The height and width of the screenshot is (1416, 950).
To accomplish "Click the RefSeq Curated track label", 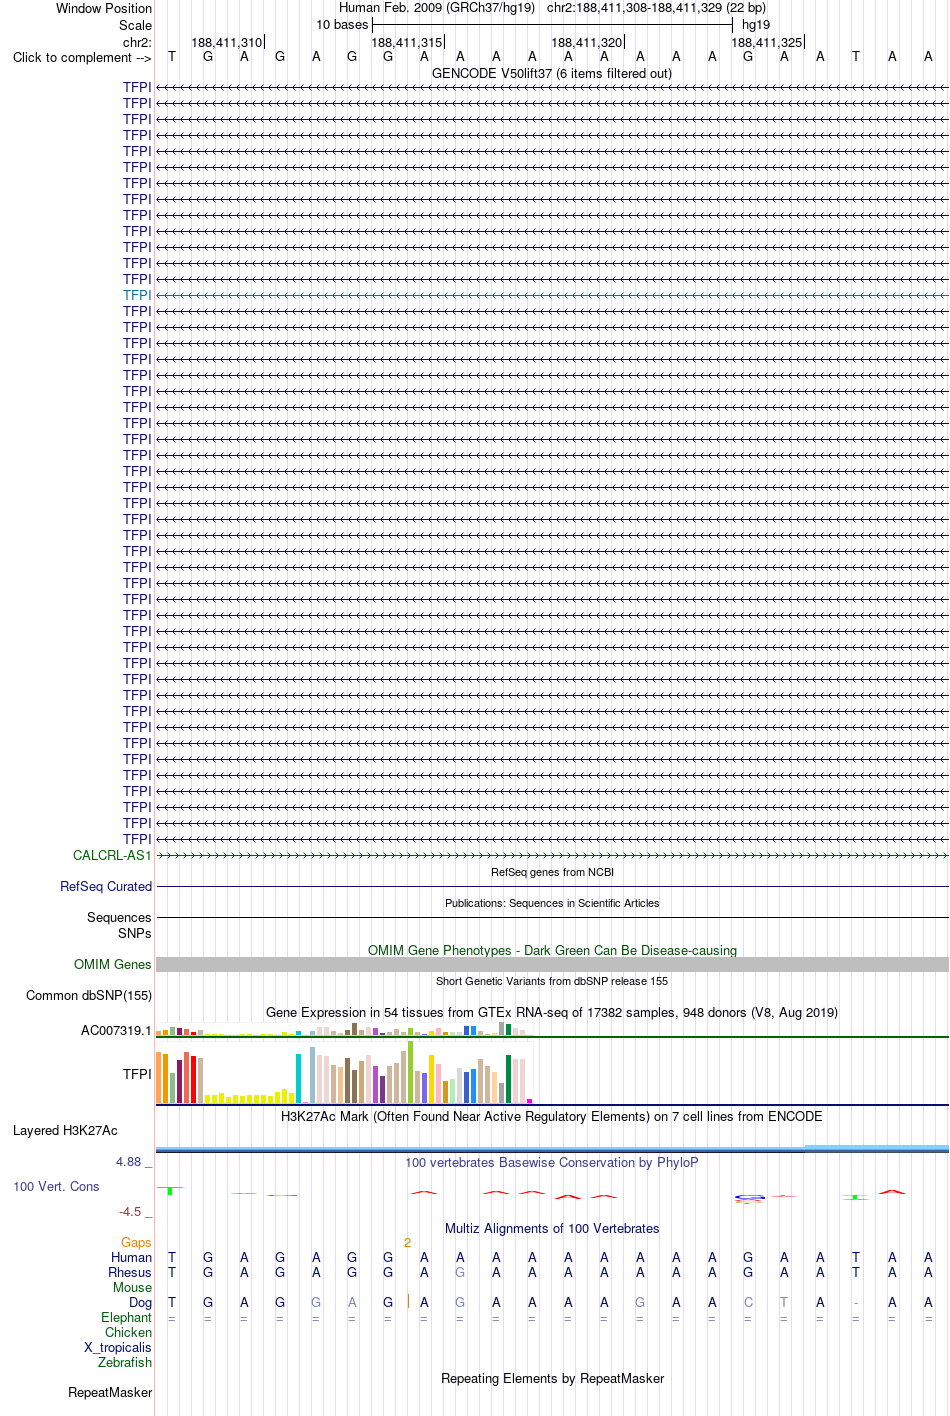I will [106, 886].
